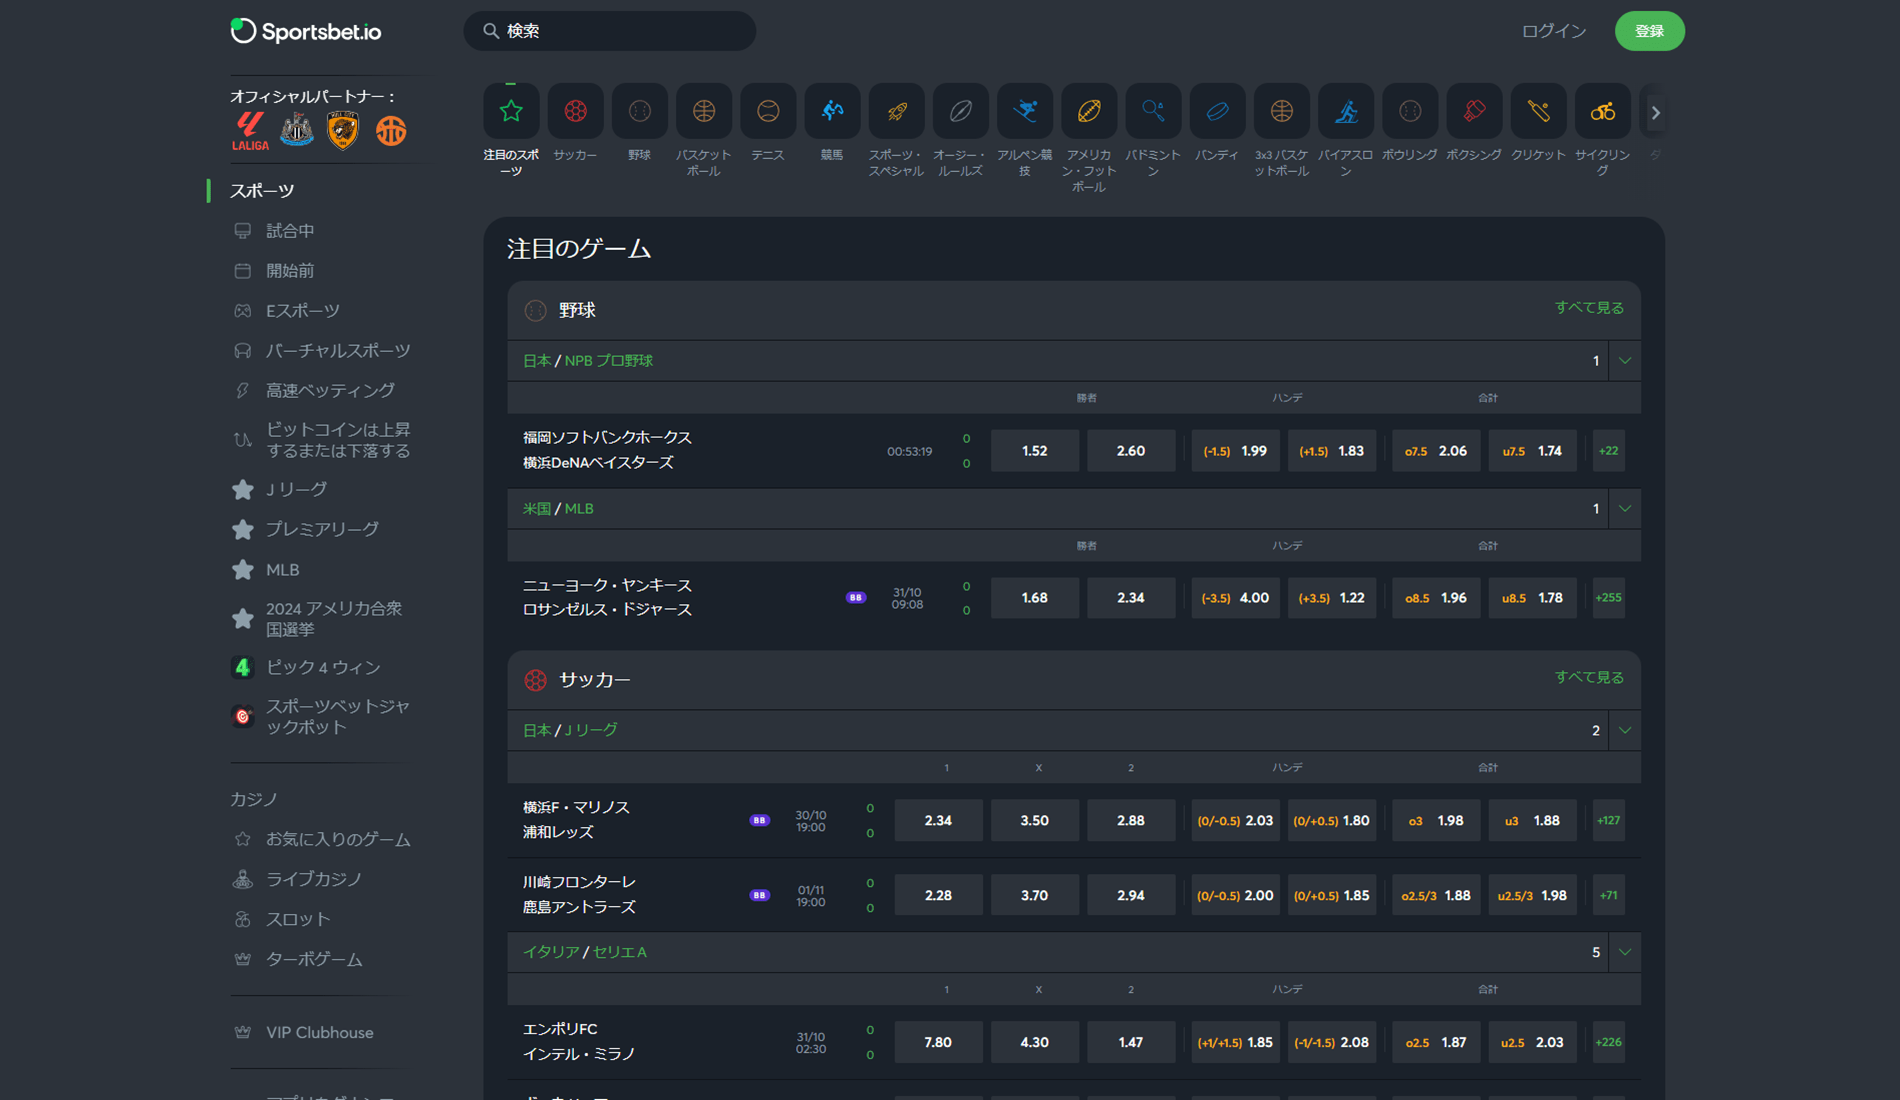View all baseball via すべて見る link
The image size is (1900, 1100).
1589,308
